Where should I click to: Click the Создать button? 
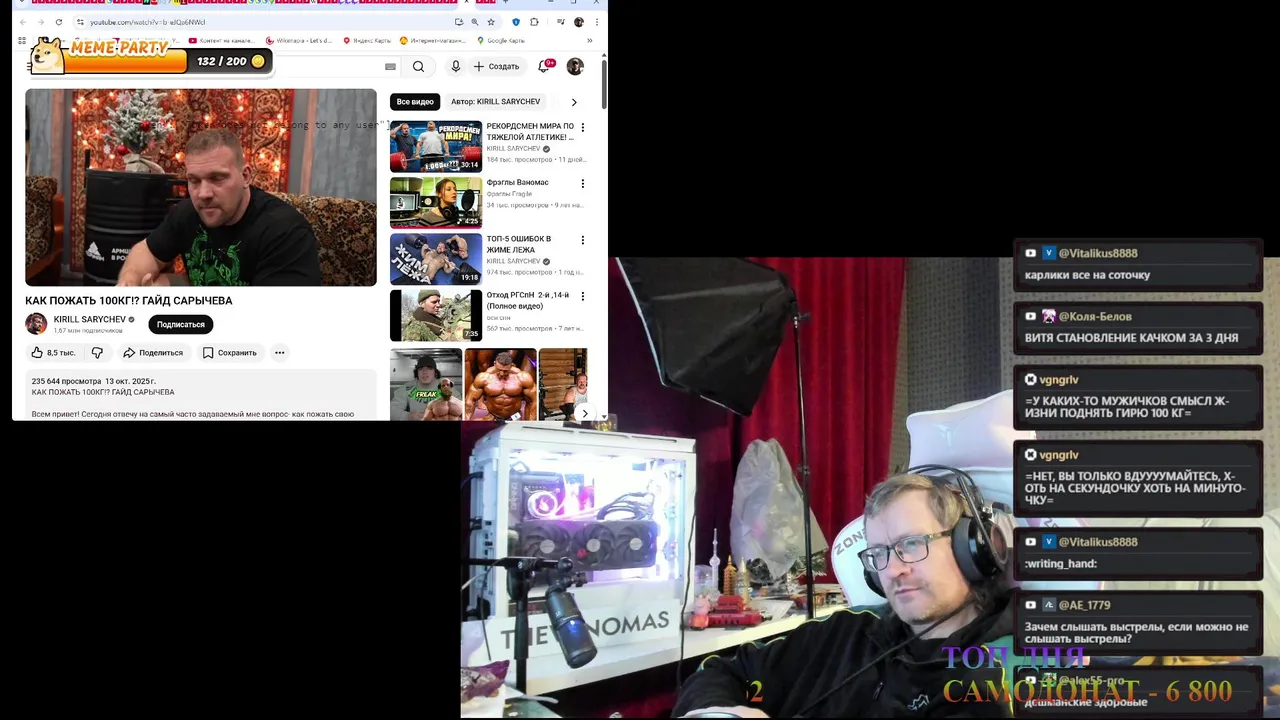(497, 66)
